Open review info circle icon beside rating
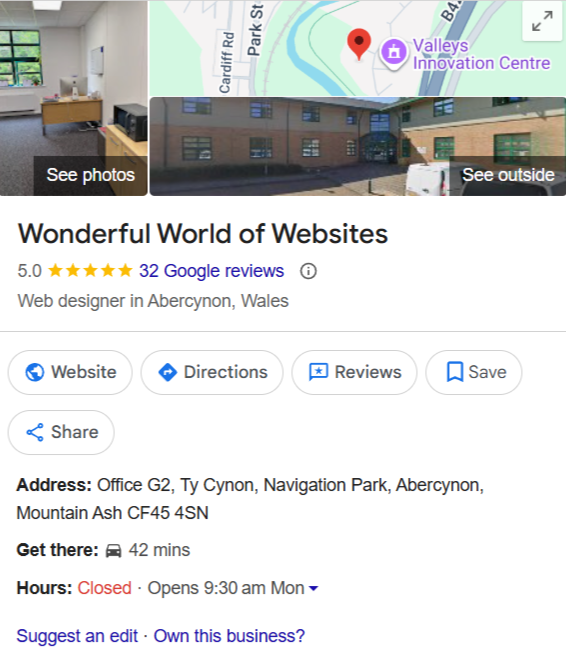 pos(308,271)
